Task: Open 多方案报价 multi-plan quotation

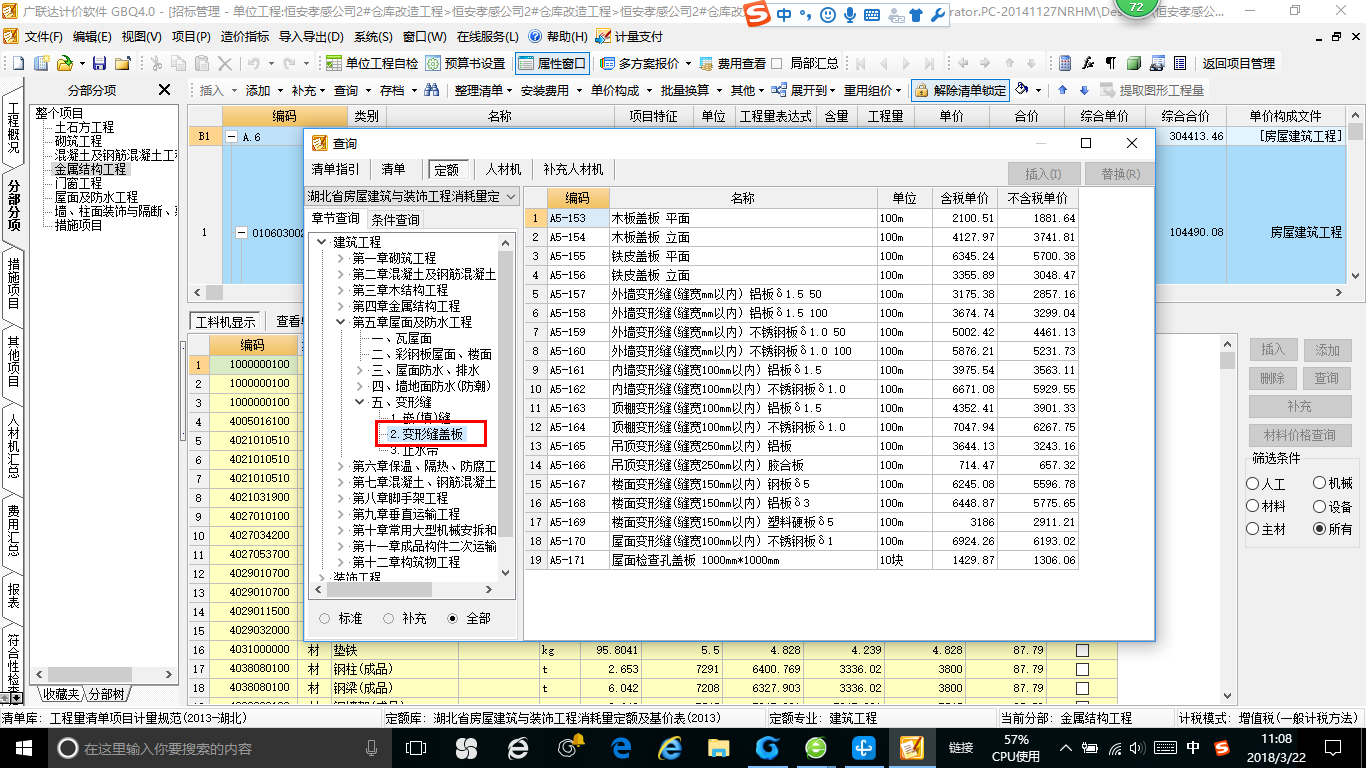Action: (641, 63)
